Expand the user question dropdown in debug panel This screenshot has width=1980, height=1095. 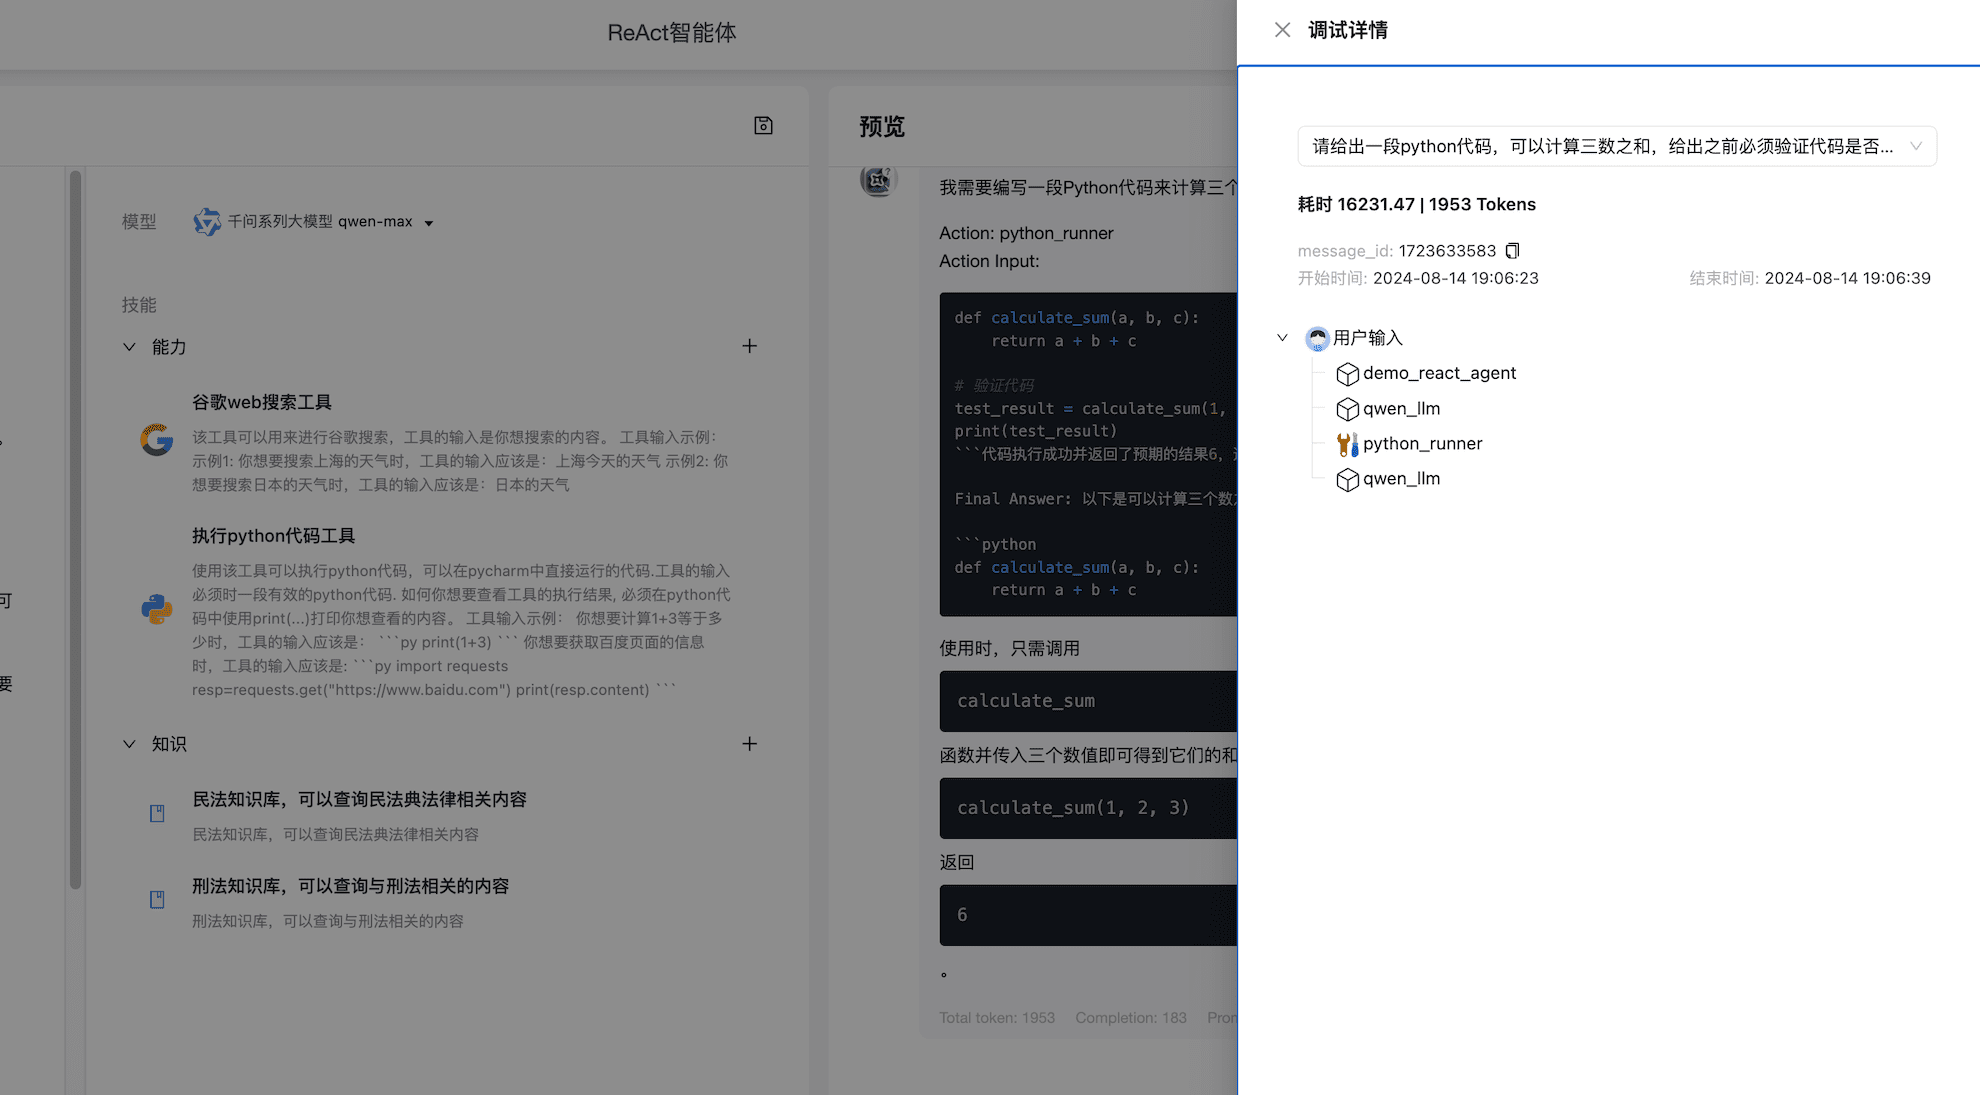(x=1917, y=146)
